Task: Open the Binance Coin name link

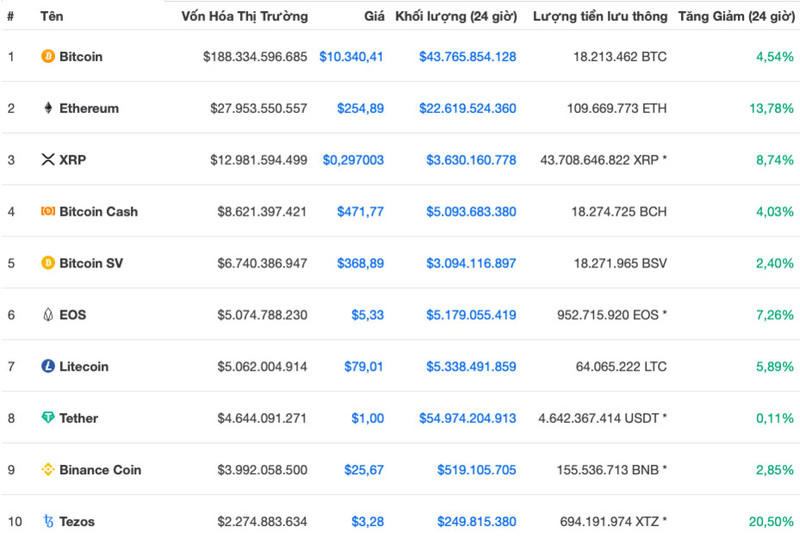Action: coord(100,470)
